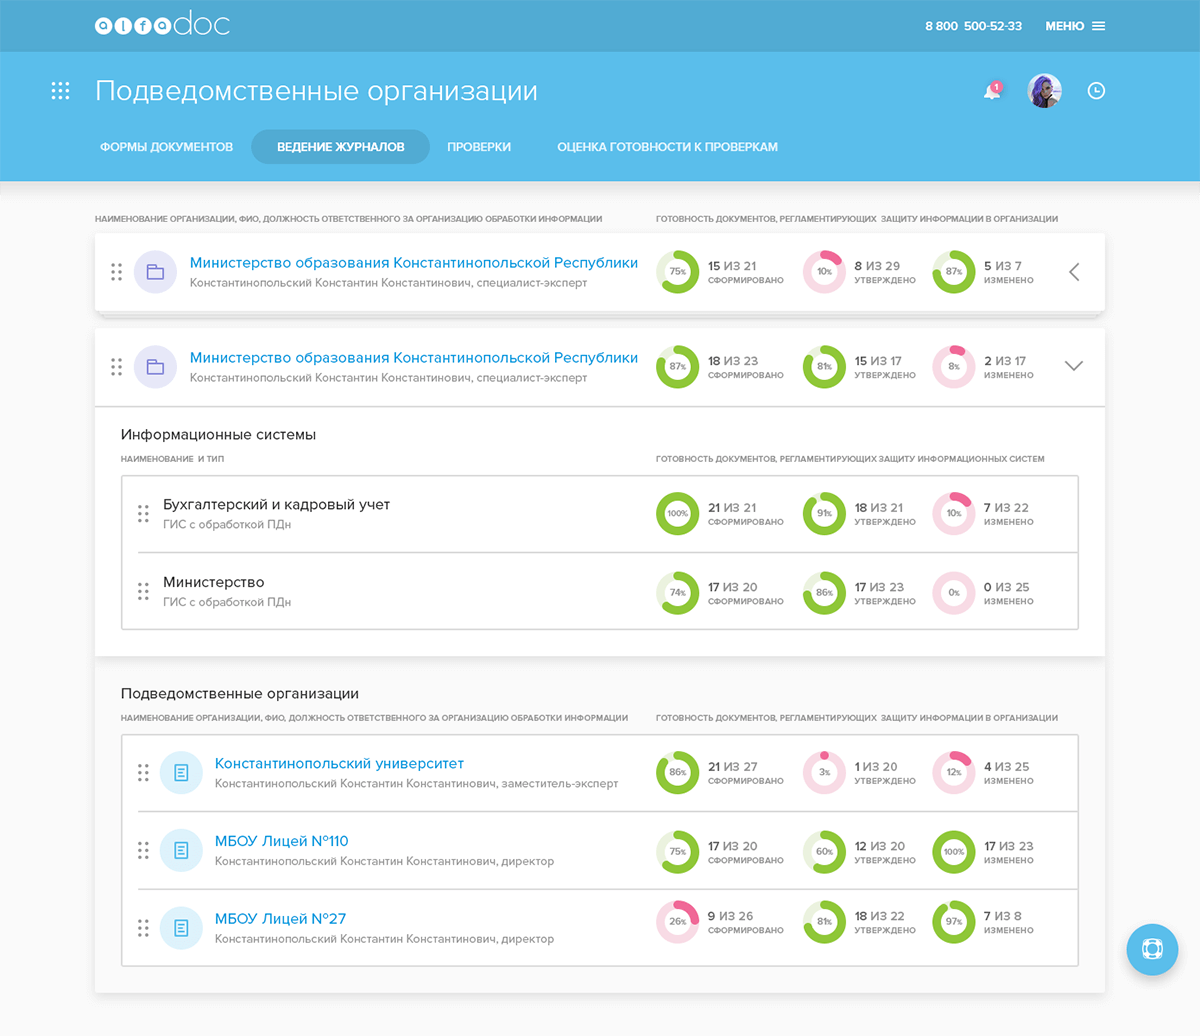The image size is (1200, 1036).
Task: Expand the first ministry row with left chevron
Action: tap(1074, 272)
